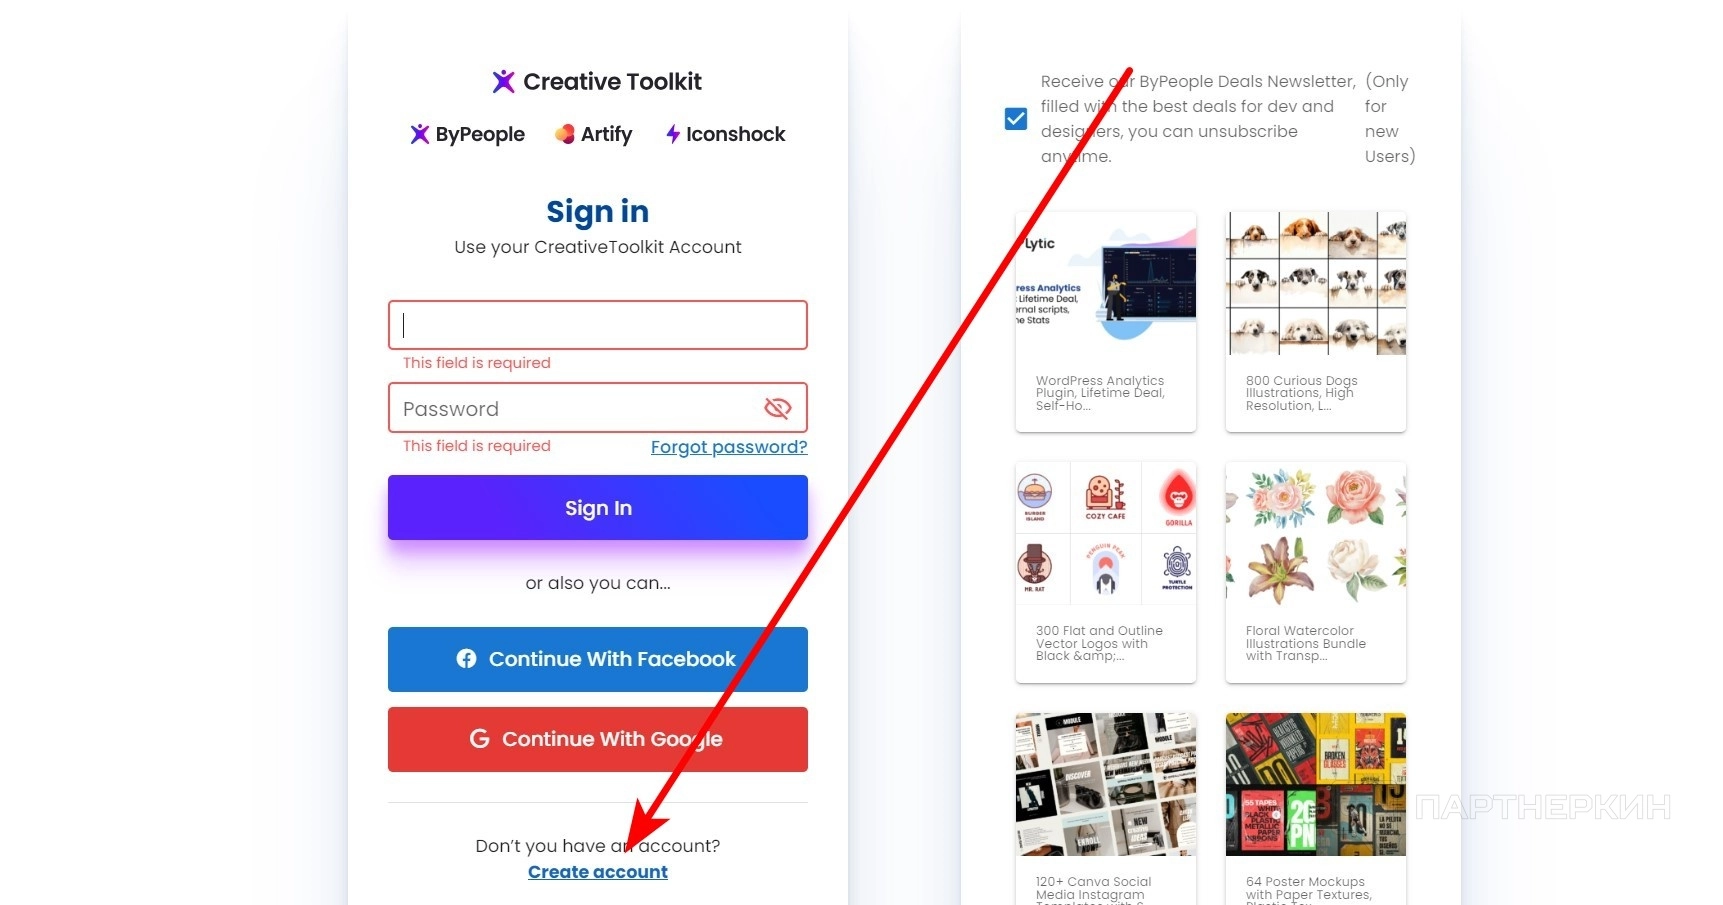Click the Google G icon on the red button
1723x905 pixels.
click(x=479, y=738)
